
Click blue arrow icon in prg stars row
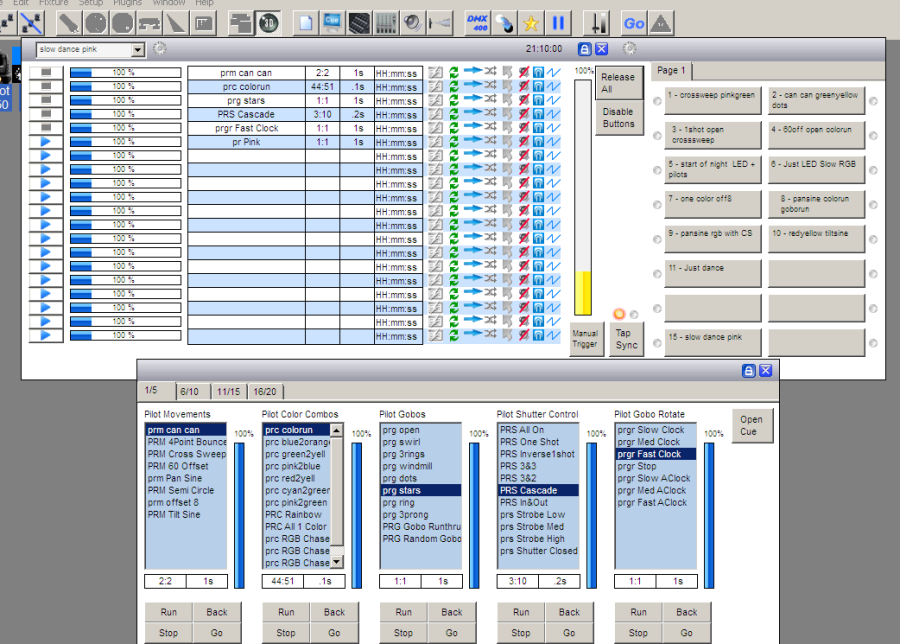[473, 99]
